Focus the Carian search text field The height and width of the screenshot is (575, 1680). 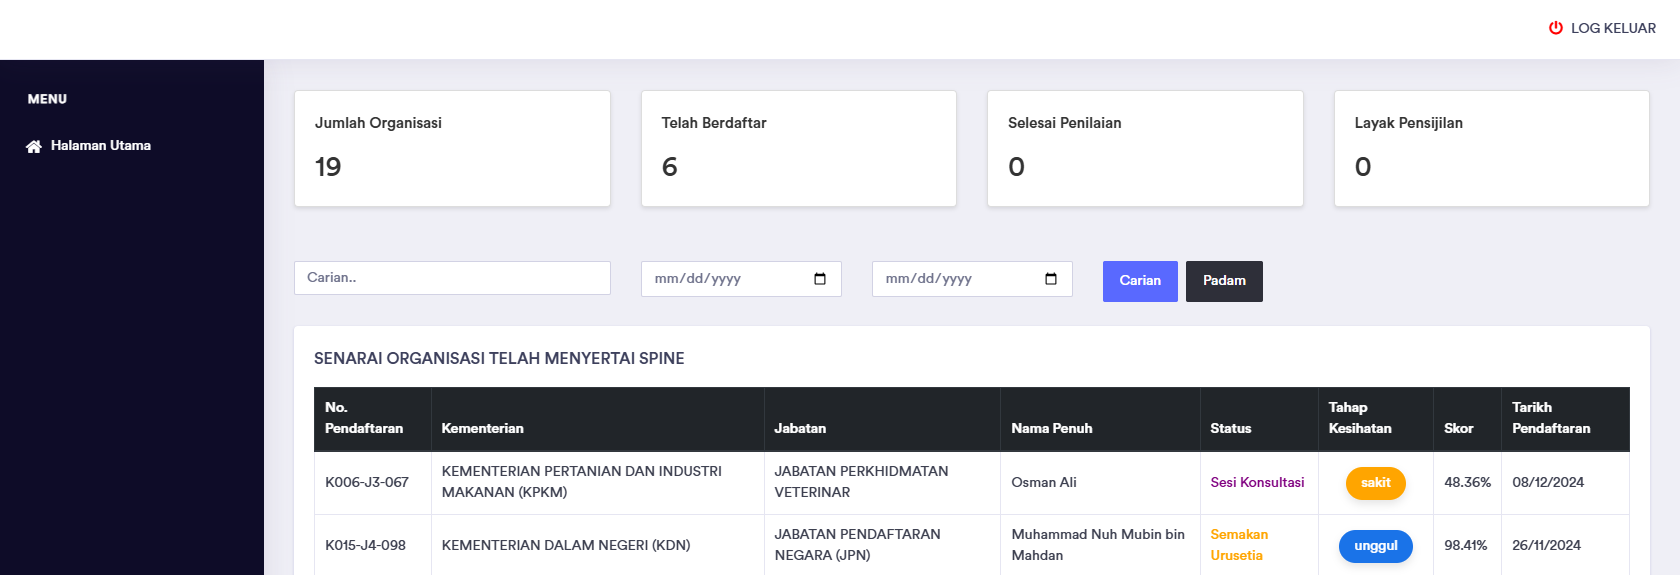[x=452, y=278]
